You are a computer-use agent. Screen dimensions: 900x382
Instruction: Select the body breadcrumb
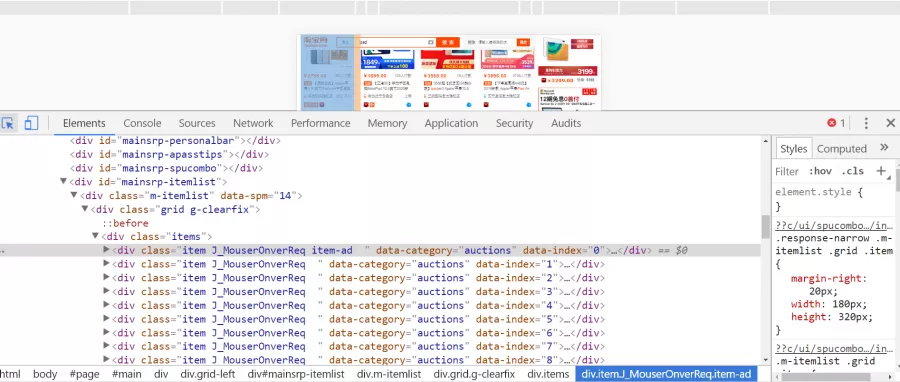(x=45, y=374)
